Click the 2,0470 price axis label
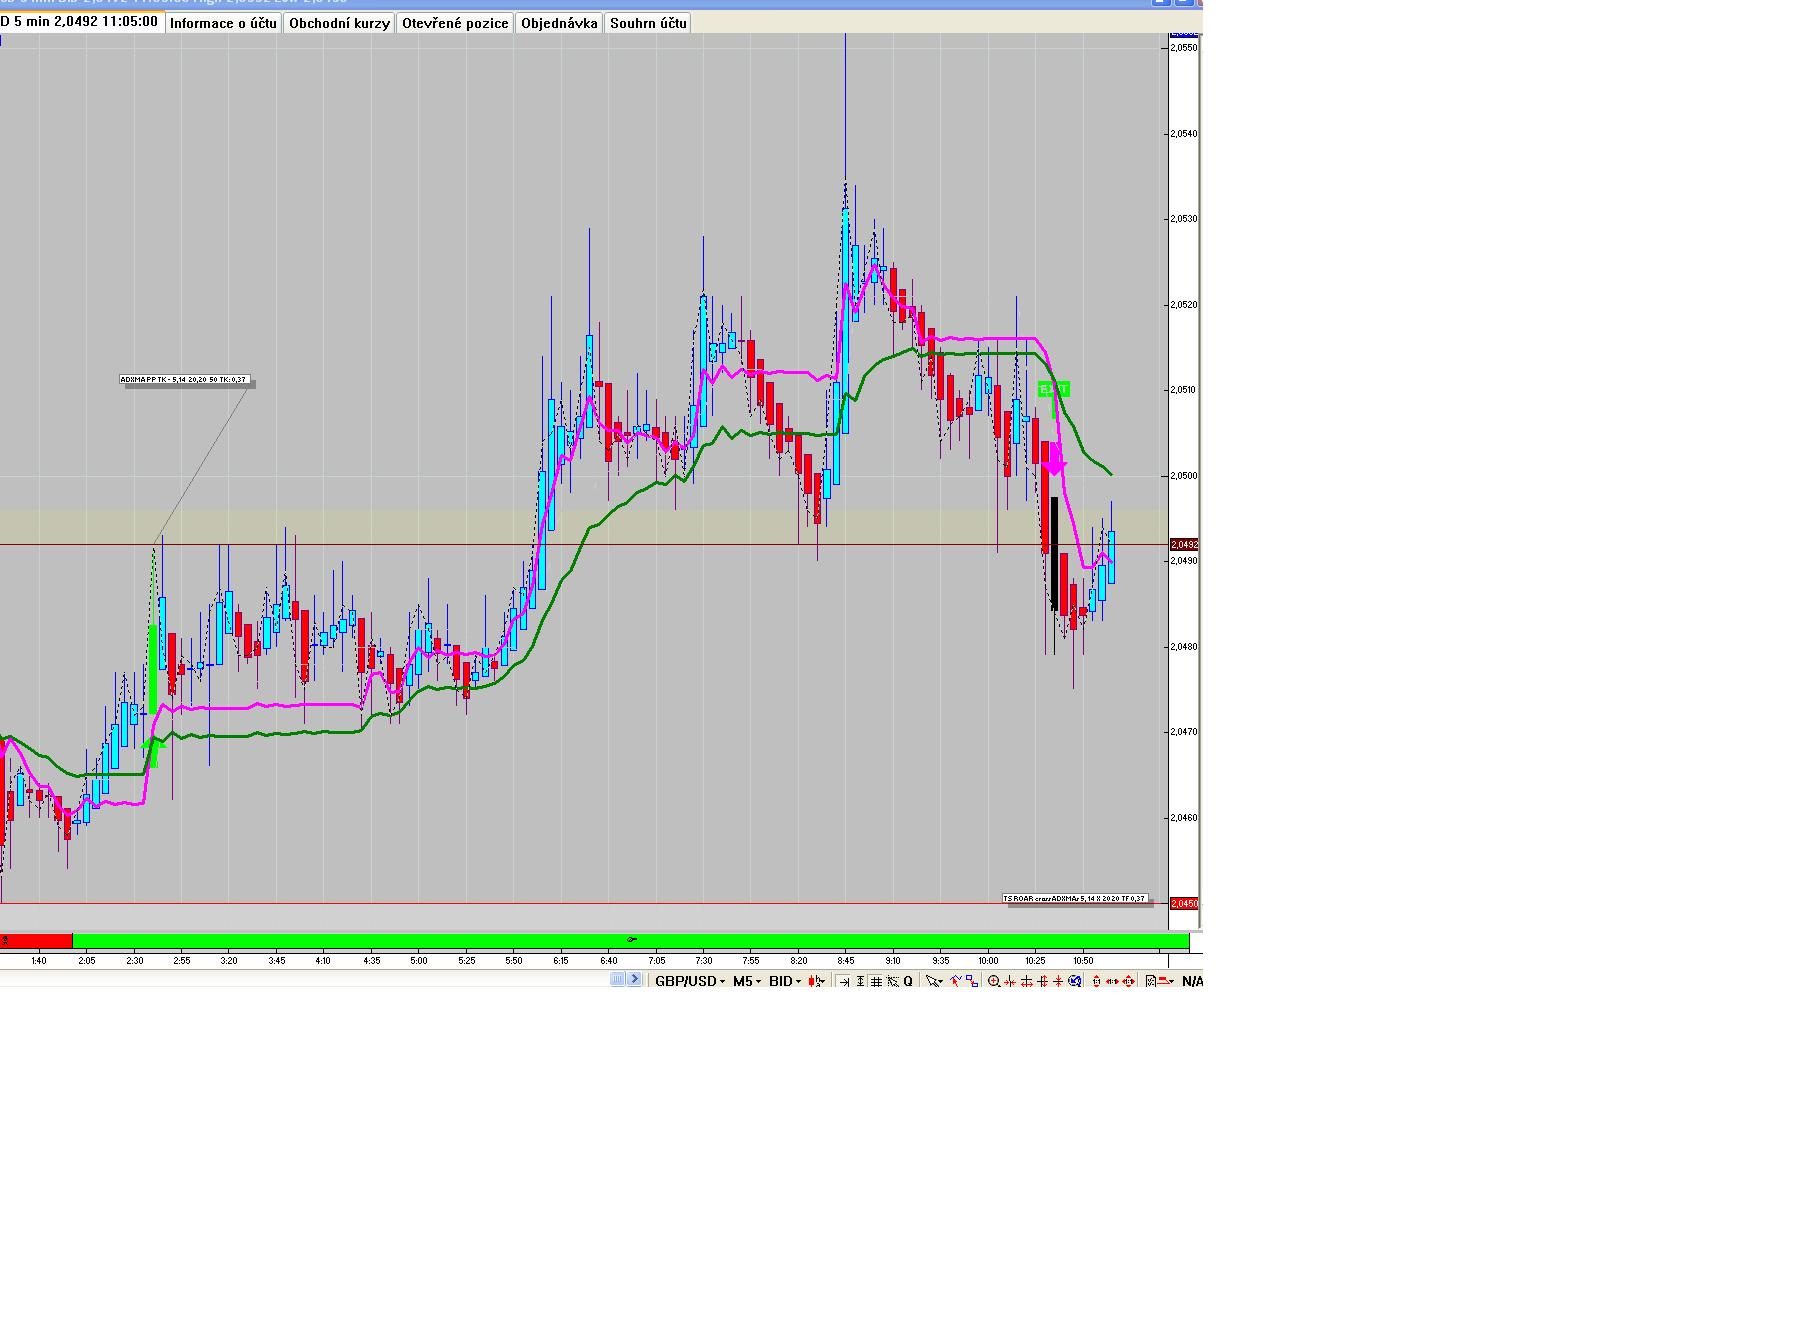This screenshot has height=1342, width=1816. click(1184, 732)
